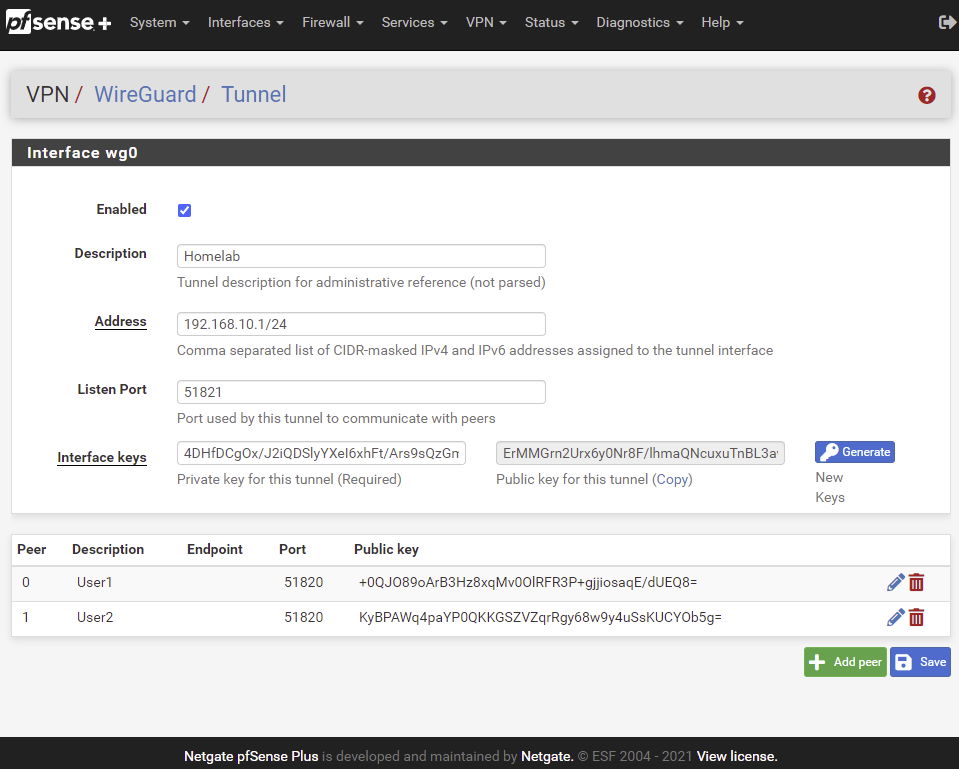Focus the Listen Port field 51821
The image size is (959, 769).
361,392
